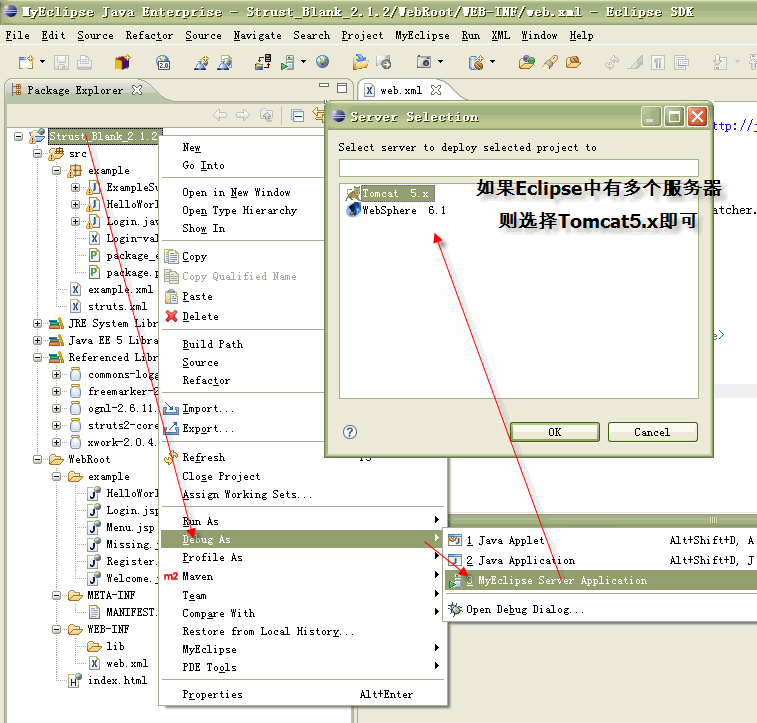Viewport: 757px width, 723px height.
Task: Close the web.xml editor tab
Action: 436,90
